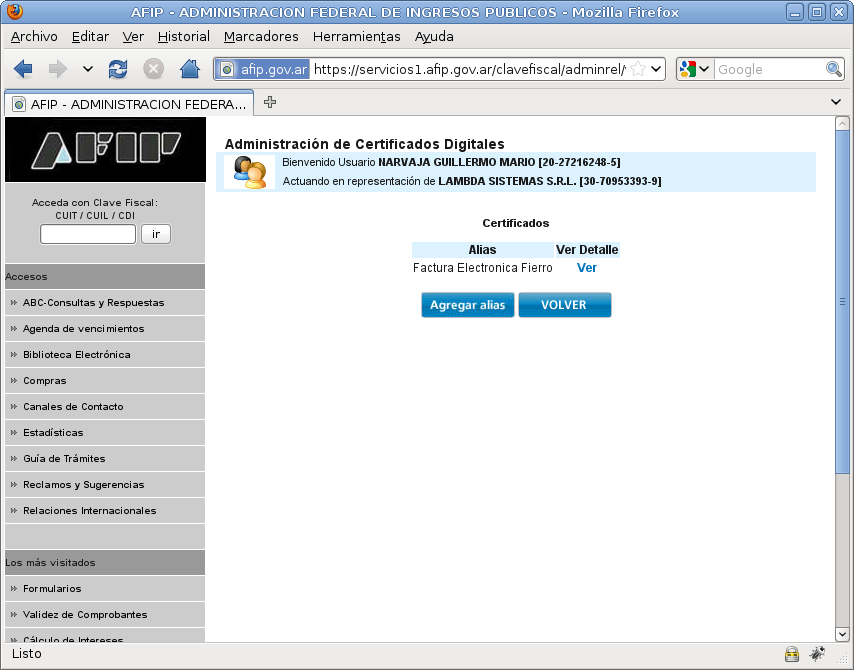Viewport: 854px width, 670px height.
Task: Click the page scrollbar up arrow
Action: 842,124
